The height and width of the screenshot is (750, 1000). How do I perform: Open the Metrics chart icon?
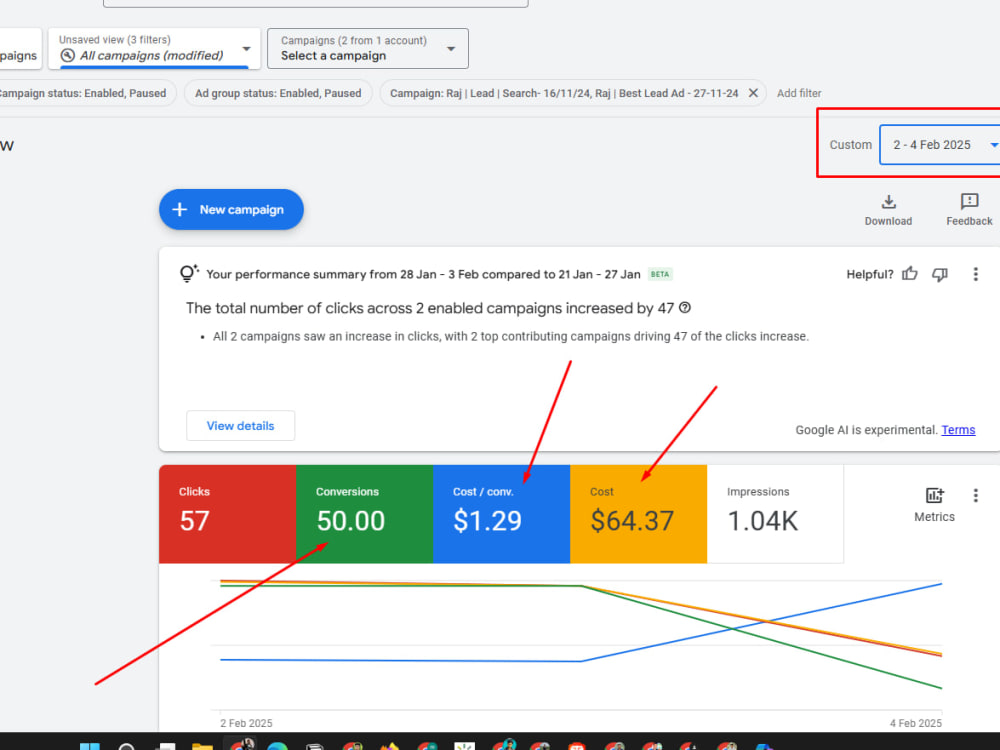click(x=934, y=496)
